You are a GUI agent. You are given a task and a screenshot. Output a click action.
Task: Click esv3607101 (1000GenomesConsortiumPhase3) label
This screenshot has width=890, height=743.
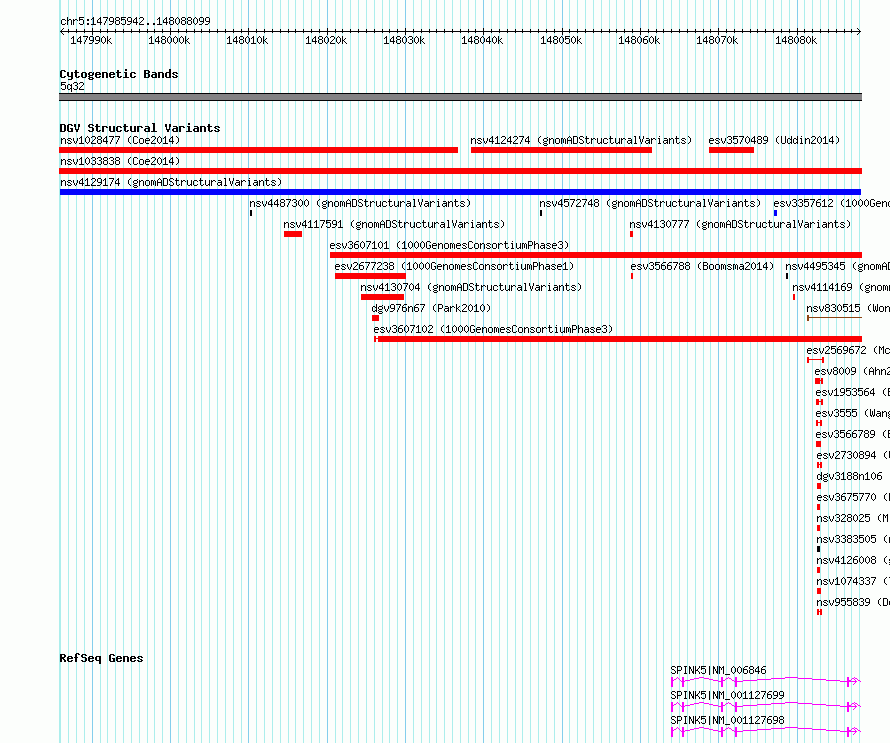pos(449,245)
